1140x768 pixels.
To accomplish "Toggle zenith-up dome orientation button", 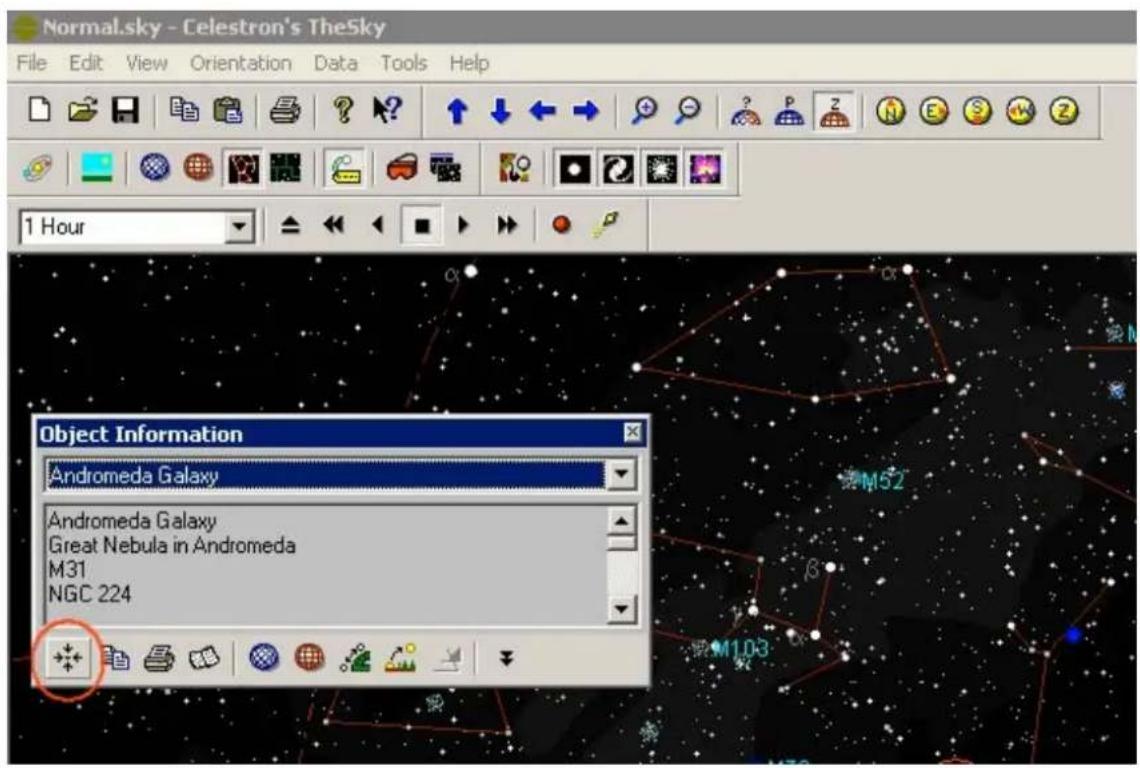I will [834, 111].
